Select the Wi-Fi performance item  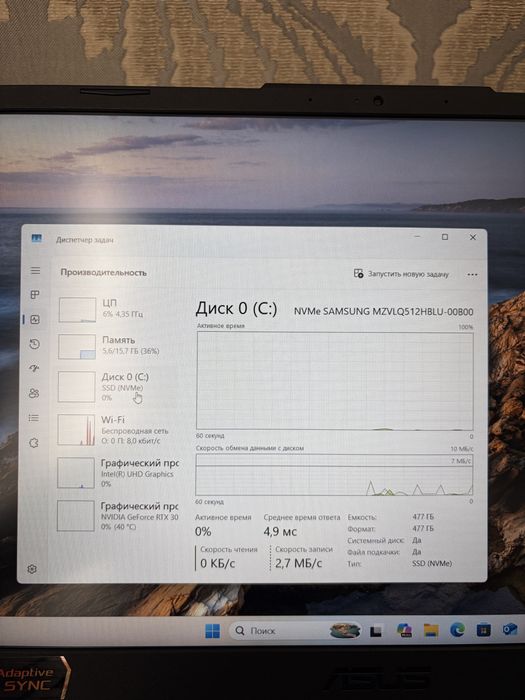coord(120,430)
